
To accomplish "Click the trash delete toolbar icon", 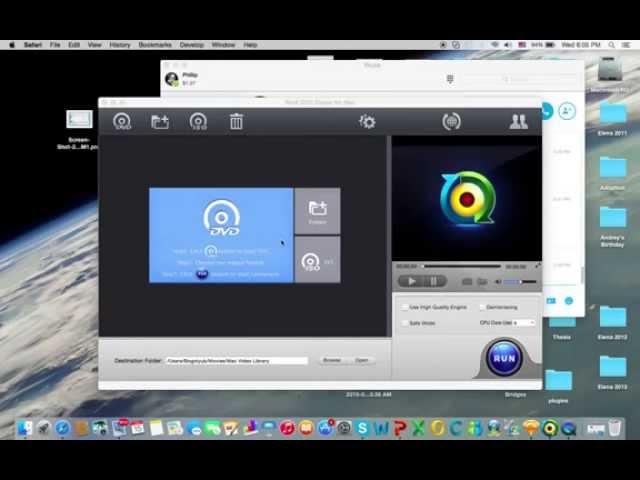I will click(x=236, y=122).
